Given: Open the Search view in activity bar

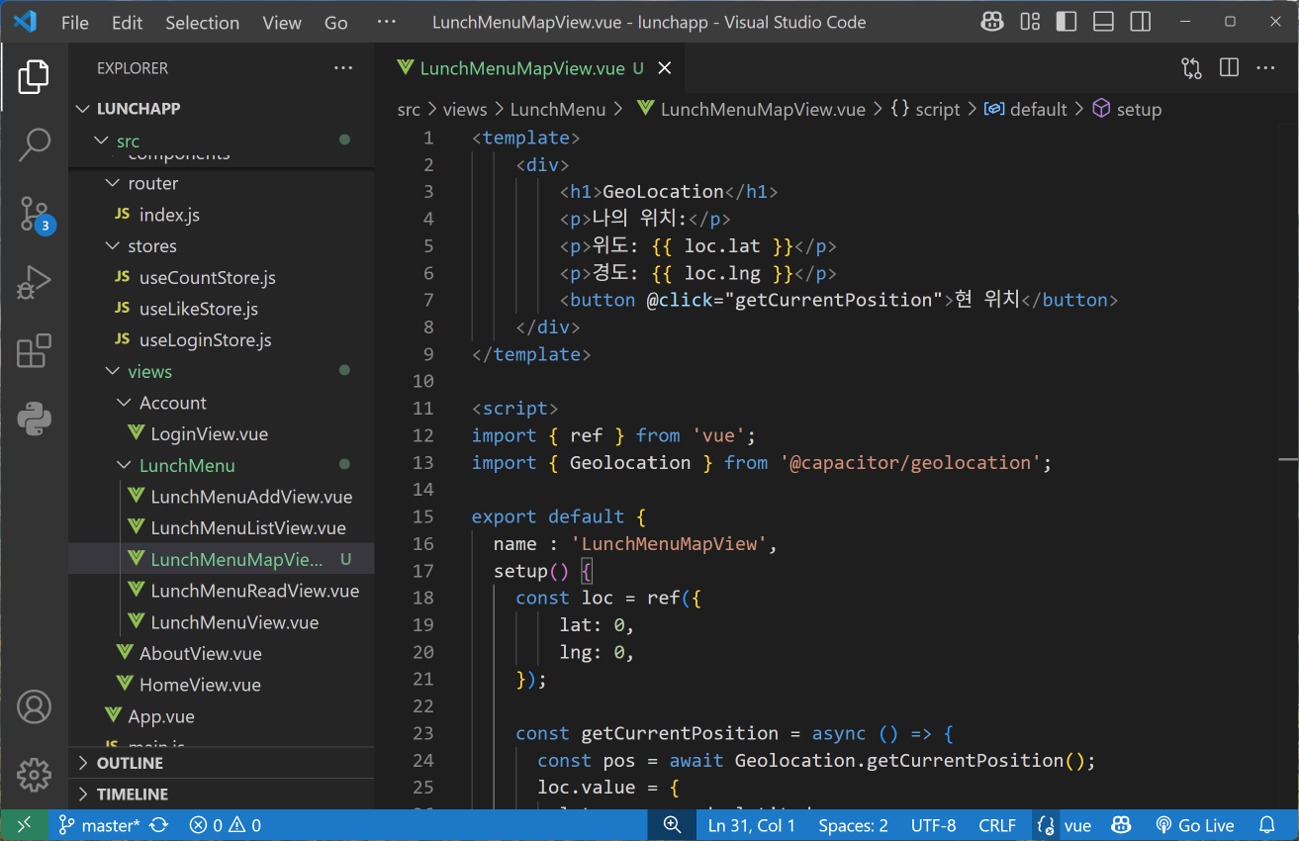Looking at the screenshot, I should (x=34, y=145).
